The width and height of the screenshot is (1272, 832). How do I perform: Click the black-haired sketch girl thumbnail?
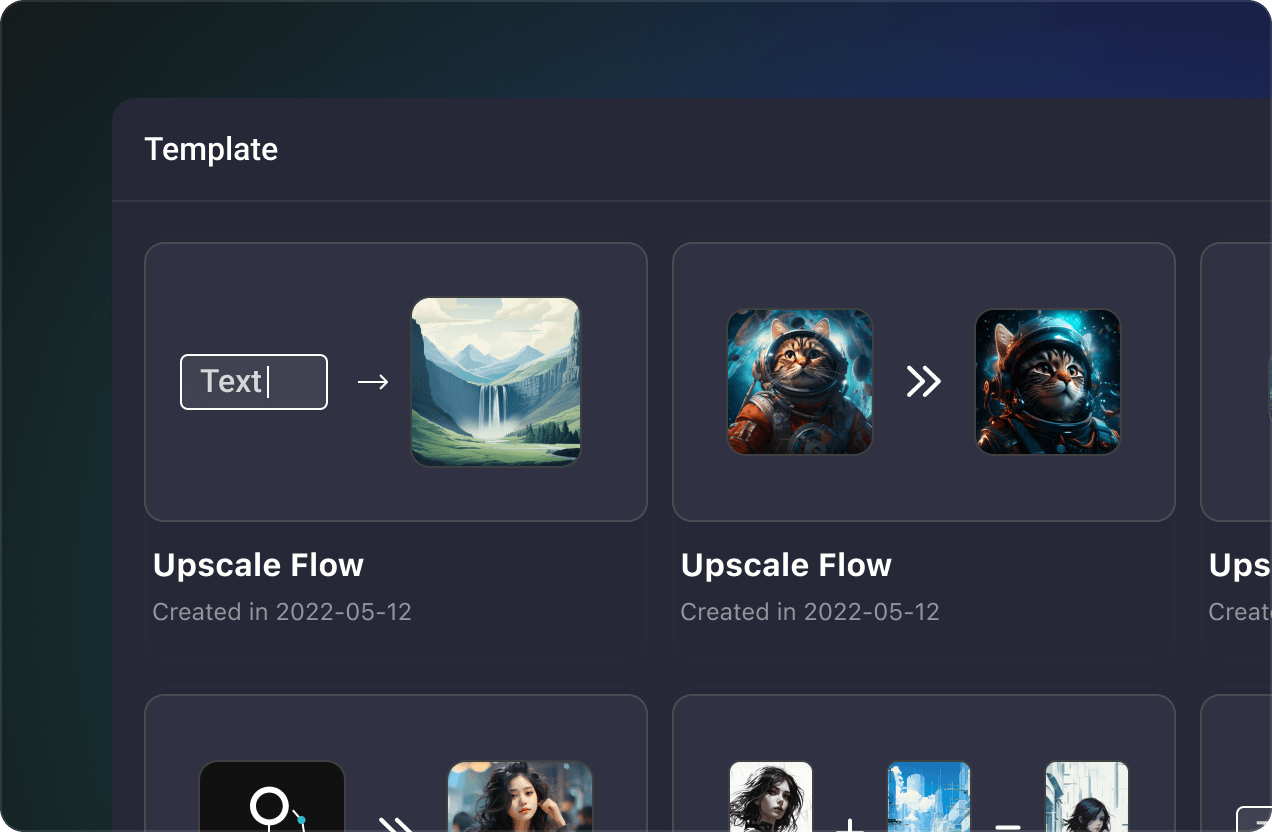(771, 796)
